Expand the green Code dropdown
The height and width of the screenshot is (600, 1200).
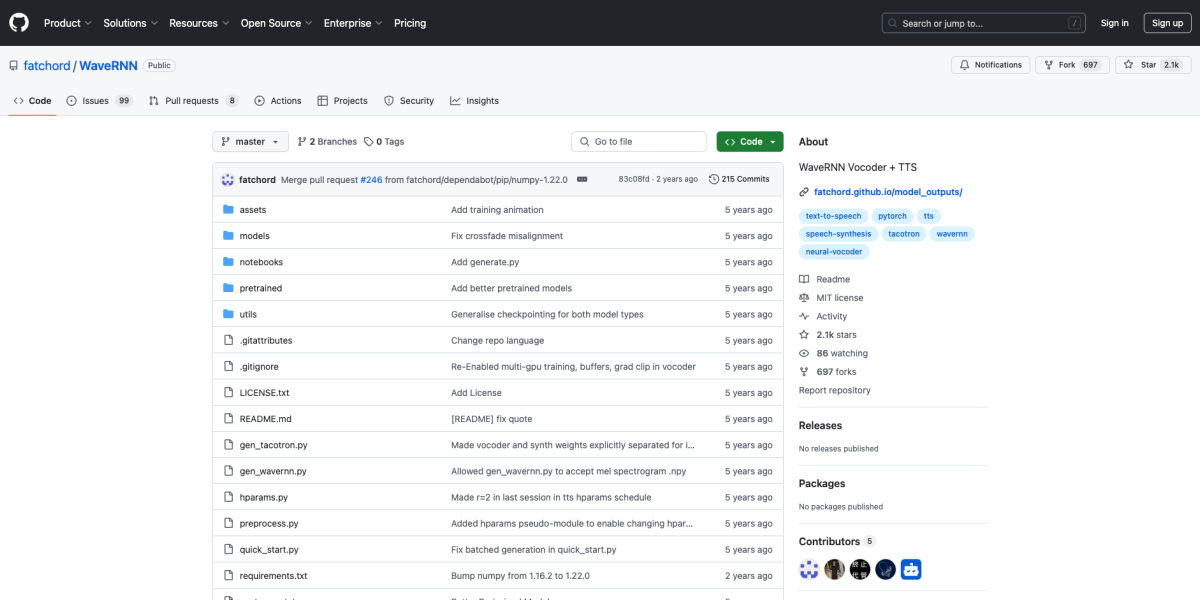pyautogui.click(x=750, y=142)
